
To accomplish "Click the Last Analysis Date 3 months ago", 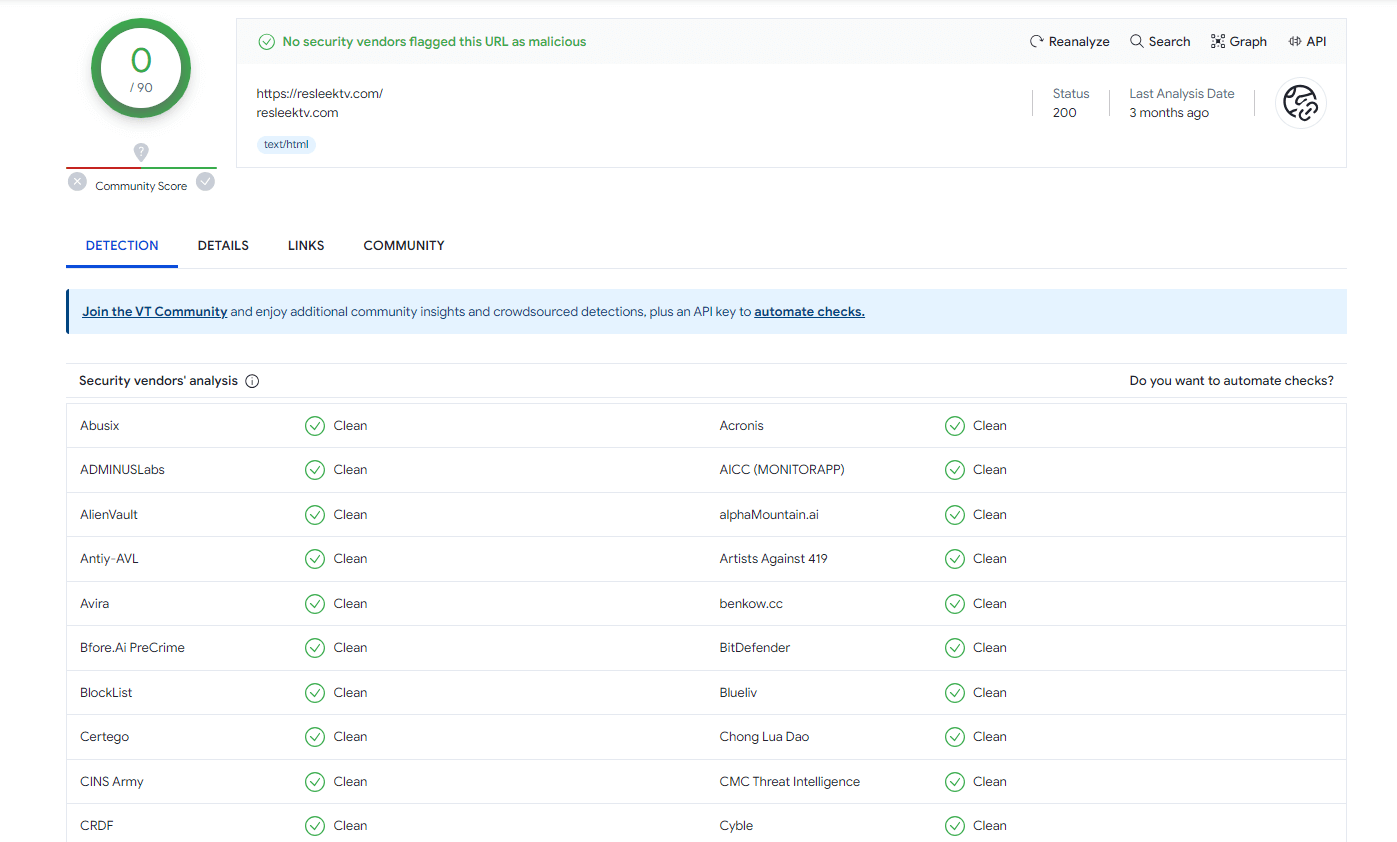I will click(x=1169, y=113).
